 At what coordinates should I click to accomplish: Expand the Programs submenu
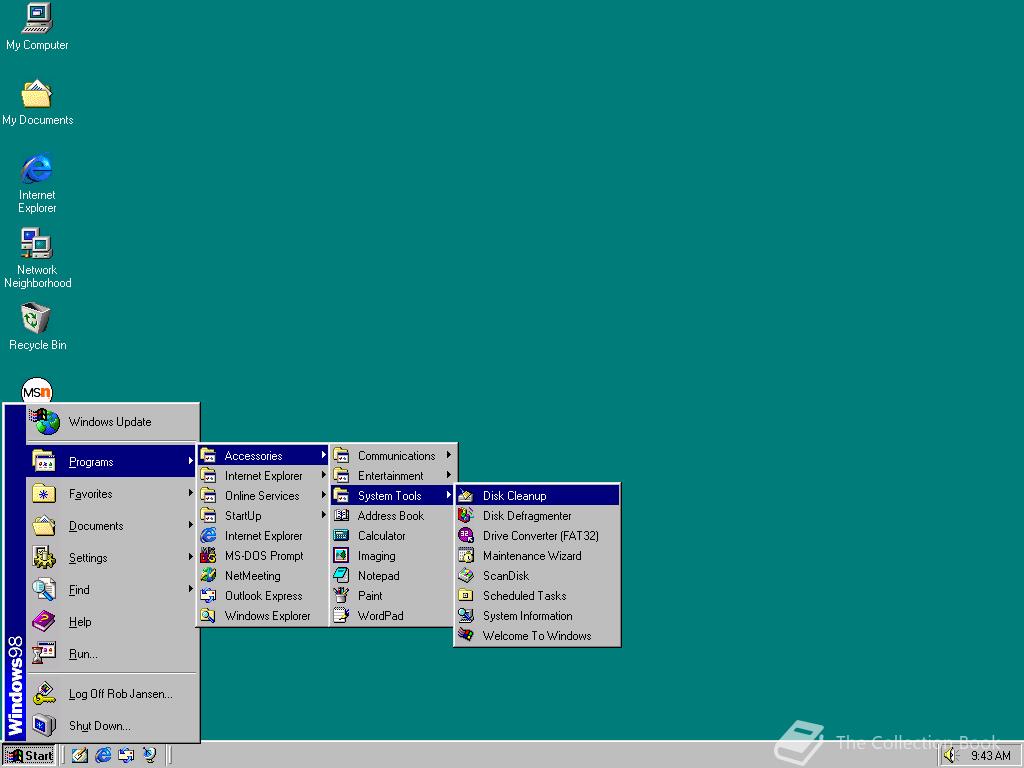click(112, 462)
